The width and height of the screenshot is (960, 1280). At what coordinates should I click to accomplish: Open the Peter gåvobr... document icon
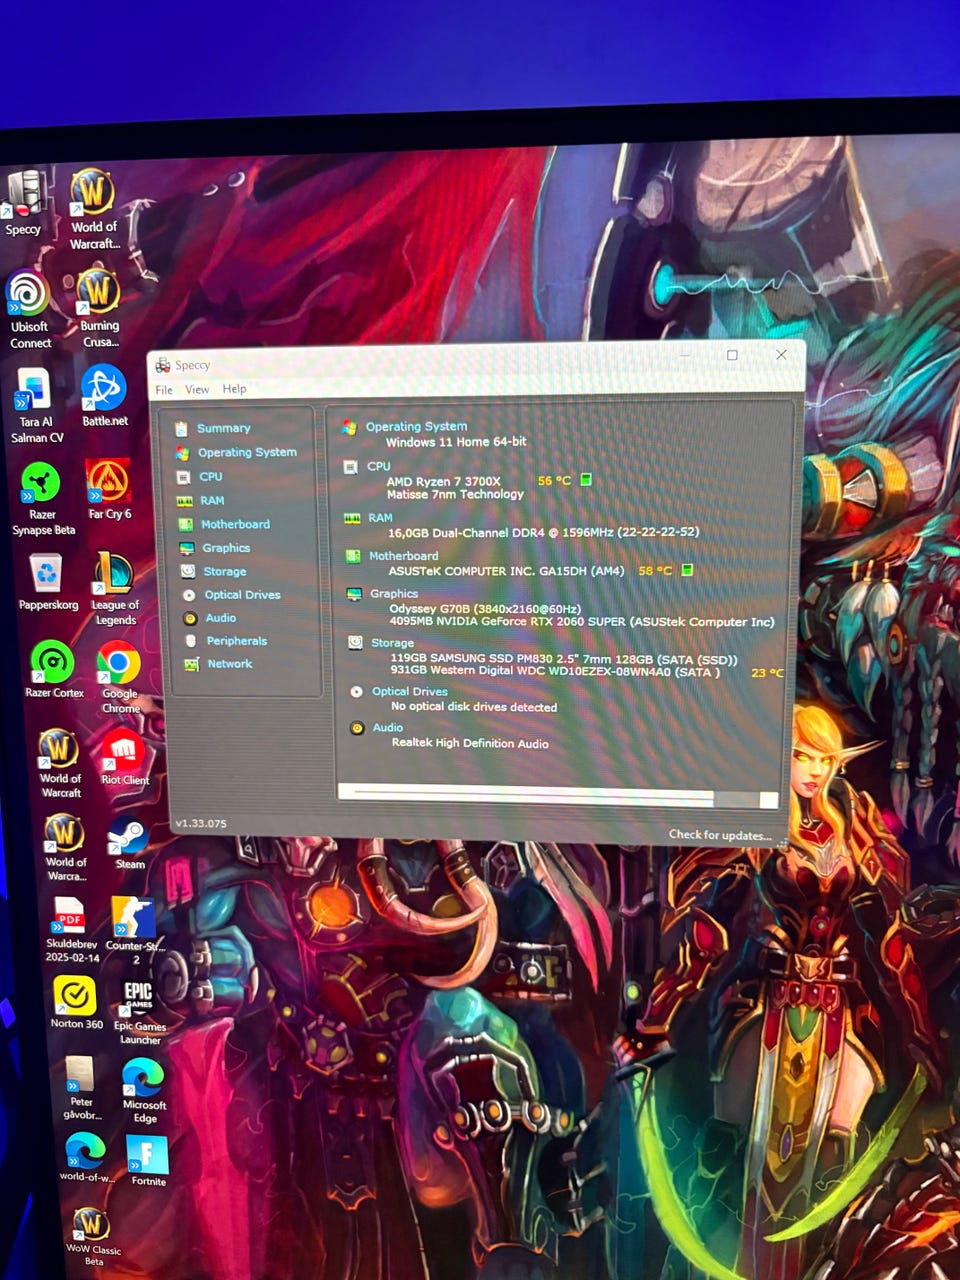pyautogui.click(x=81, y=1089)
